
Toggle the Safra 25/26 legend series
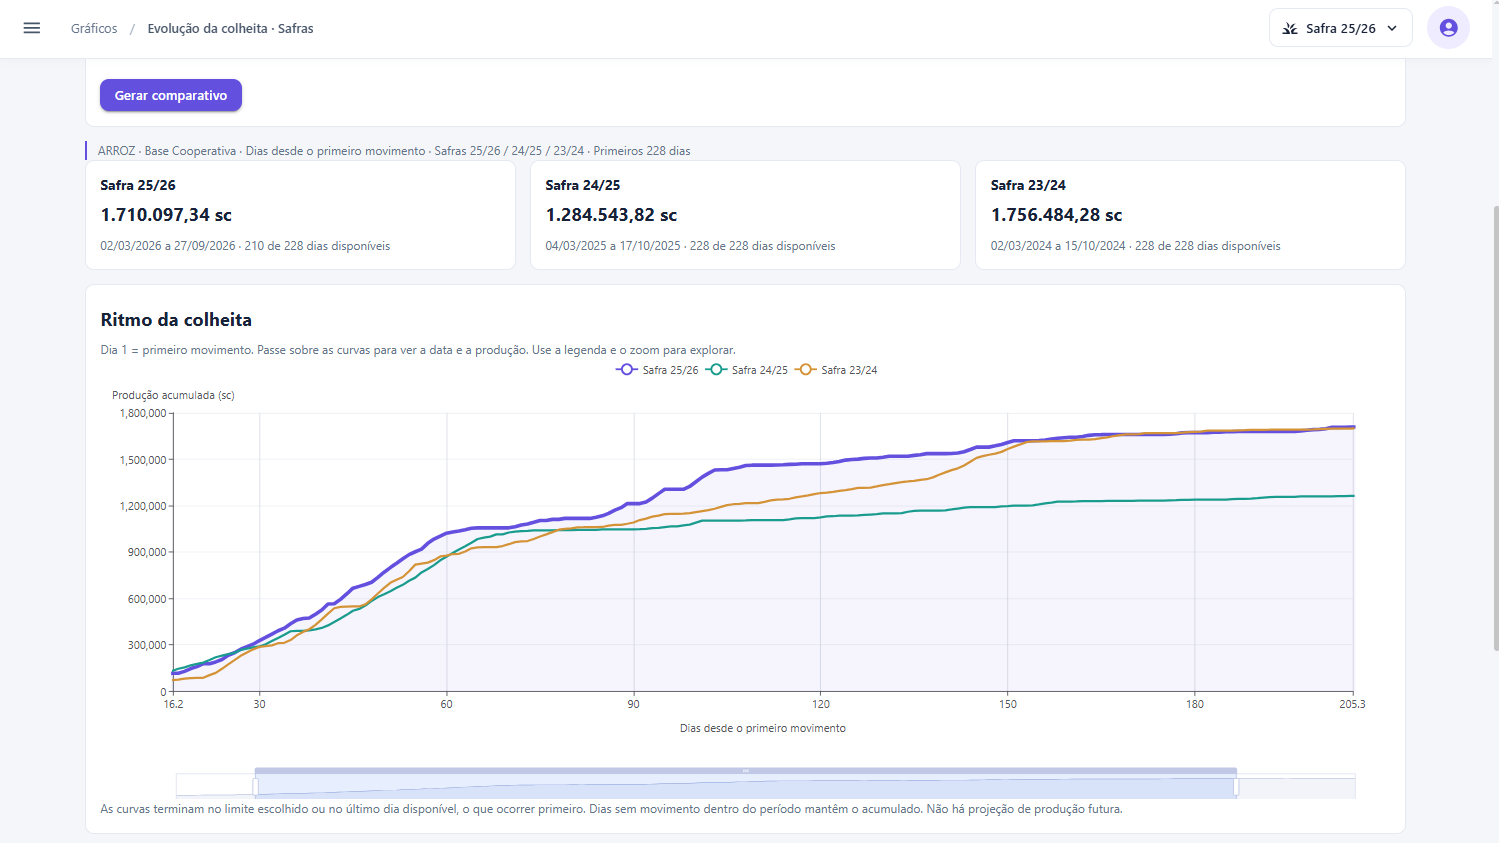tap(657, 370)
